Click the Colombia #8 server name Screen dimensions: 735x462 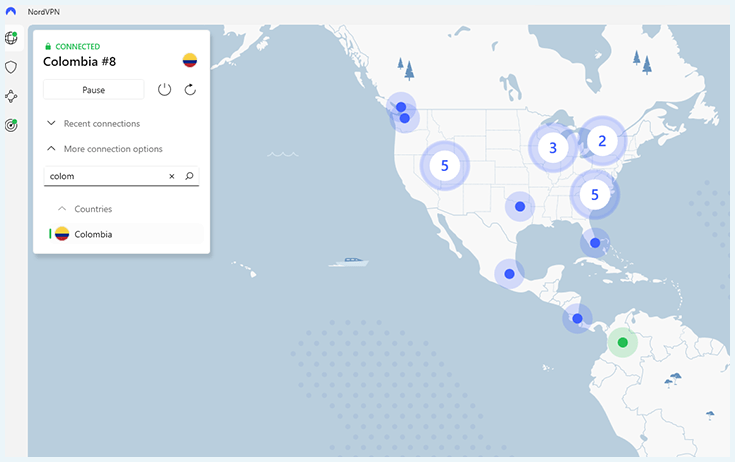click(79, 61)
